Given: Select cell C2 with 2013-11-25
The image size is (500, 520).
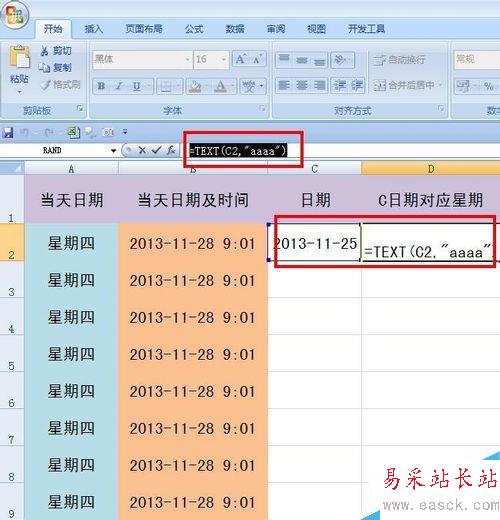Looking at the screenshot, I should [x=315, y=242].
